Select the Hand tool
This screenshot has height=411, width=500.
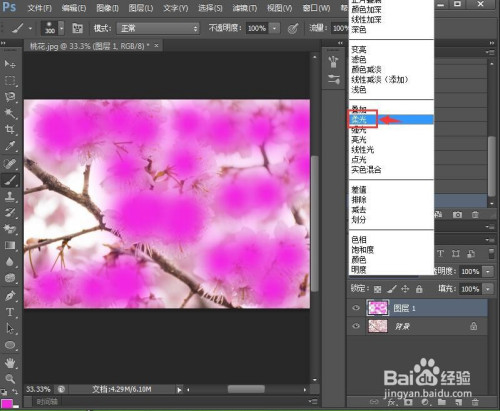click(10, 363)
